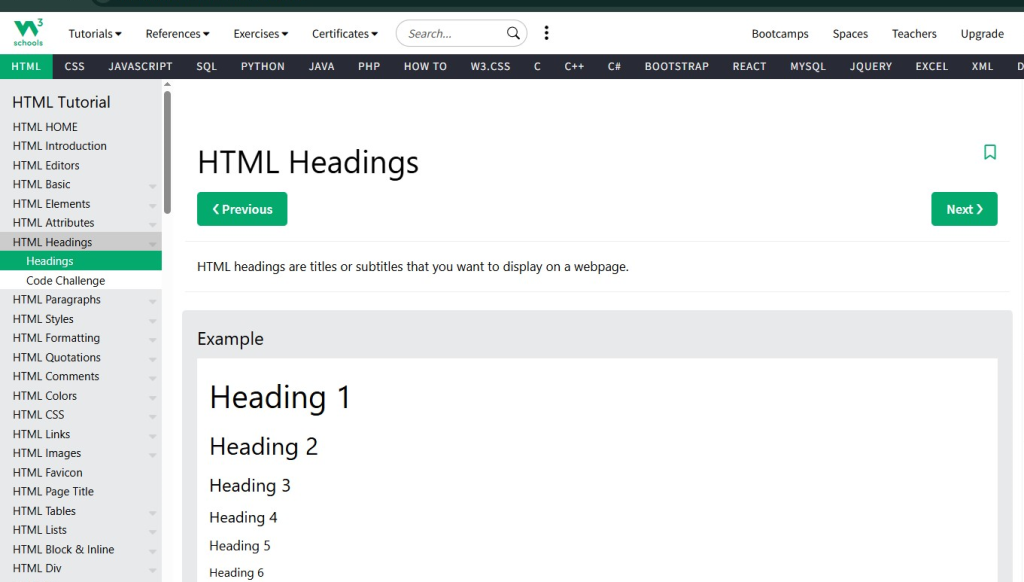The image size is (1024, 582).
Task: Open the Tutorials dropdown menu
Action: (95, 34)
